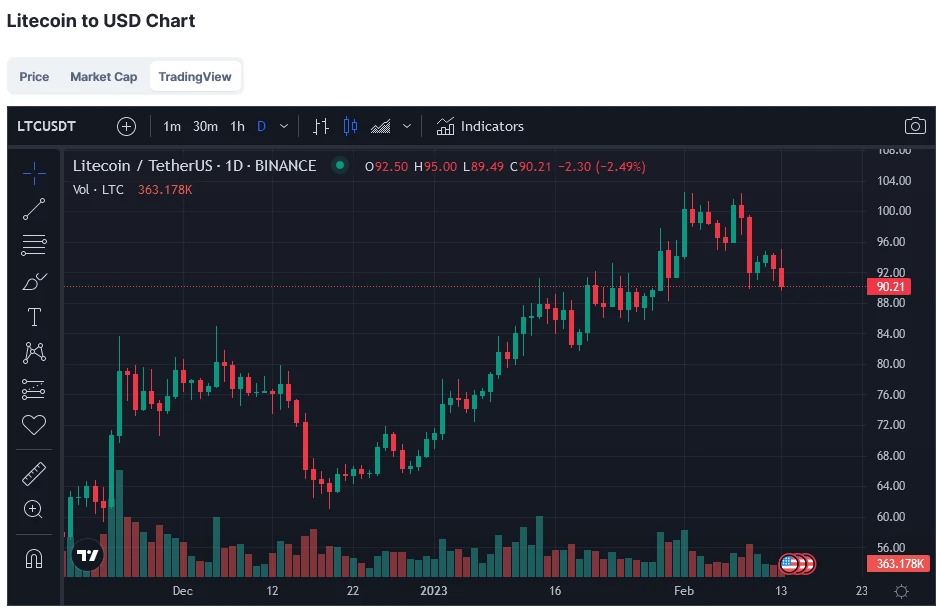Click the 90.21 current price label
This screenshot has width=936, height=608.
click(x=890, y=287)
